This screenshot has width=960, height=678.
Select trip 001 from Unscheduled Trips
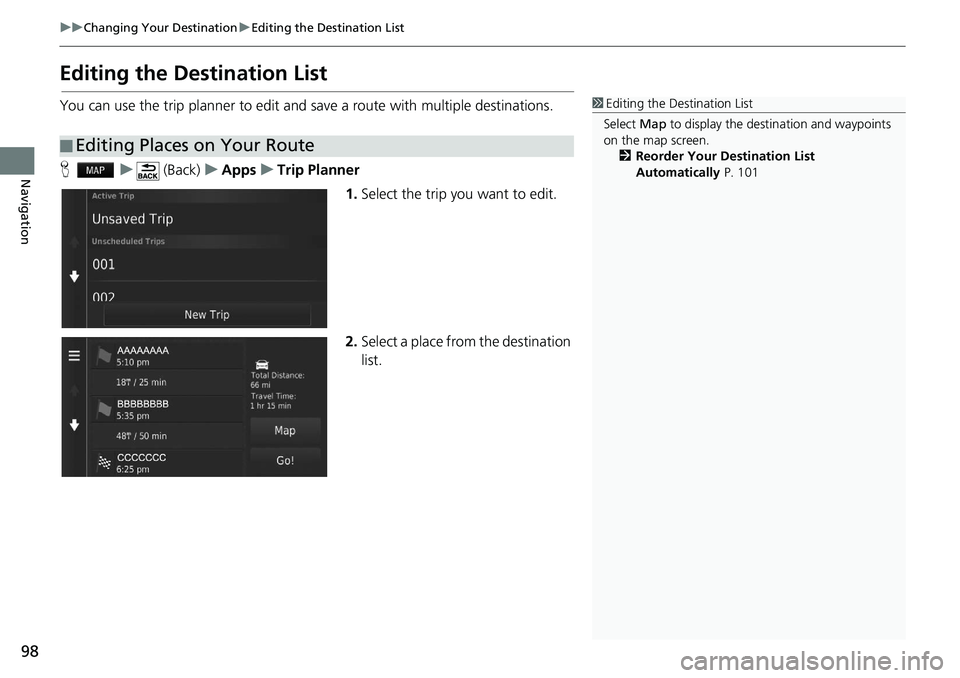(207, 265)
